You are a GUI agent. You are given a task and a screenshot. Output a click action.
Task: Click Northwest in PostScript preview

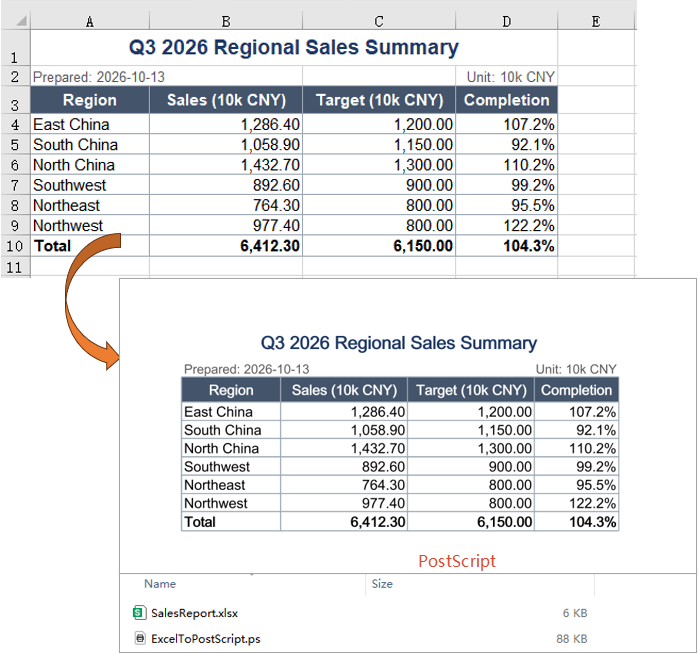point(216,503)
